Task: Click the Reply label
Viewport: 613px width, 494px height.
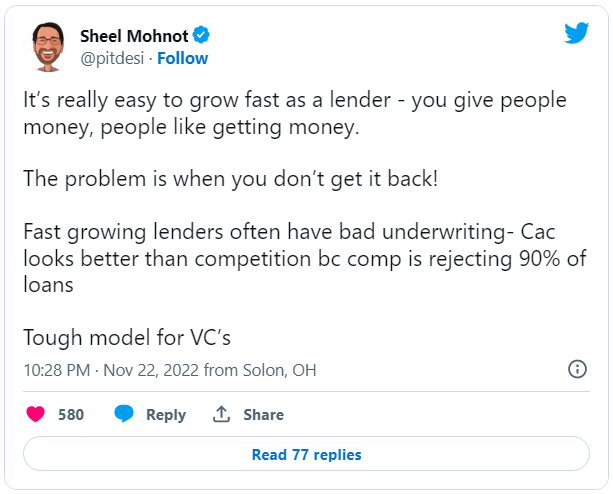Action: pyautogui.click(x=166, y=415)
